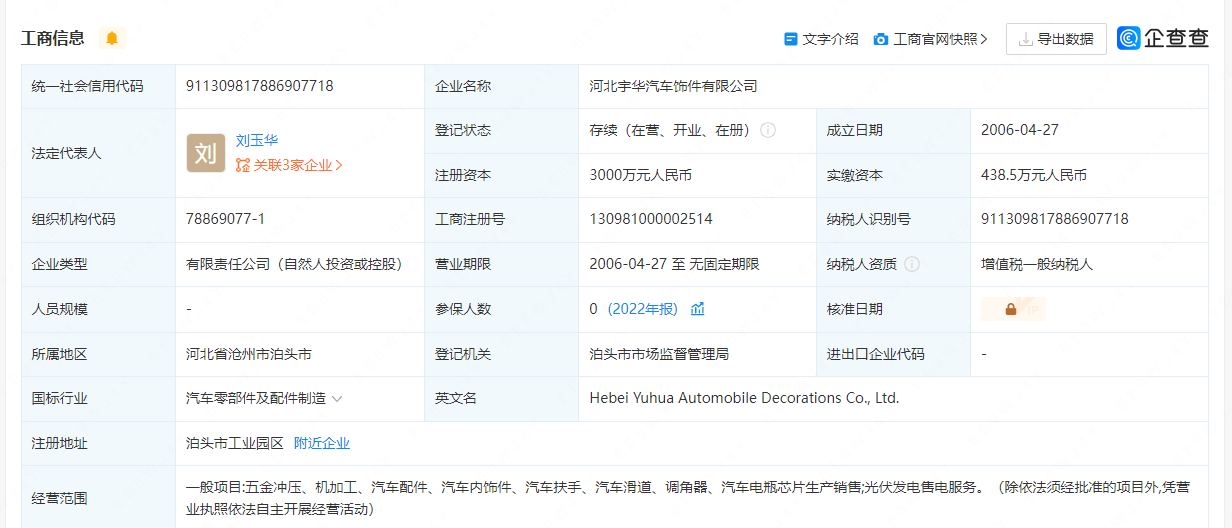Click the orange bell notification icon
The image size is (1232, 528).
112,38
